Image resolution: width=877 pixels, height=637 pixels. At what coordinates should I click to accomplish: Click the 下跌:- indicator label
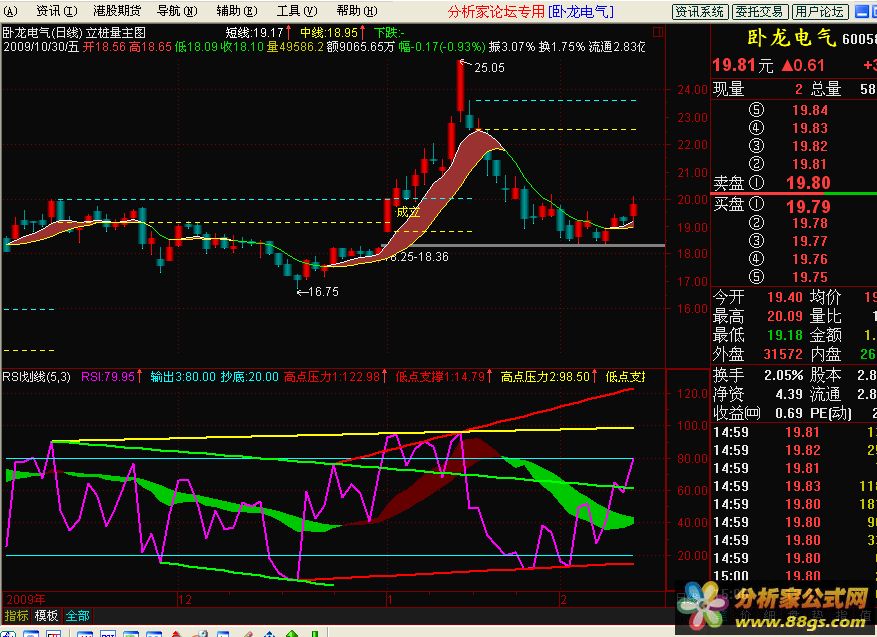click(389, 32)
